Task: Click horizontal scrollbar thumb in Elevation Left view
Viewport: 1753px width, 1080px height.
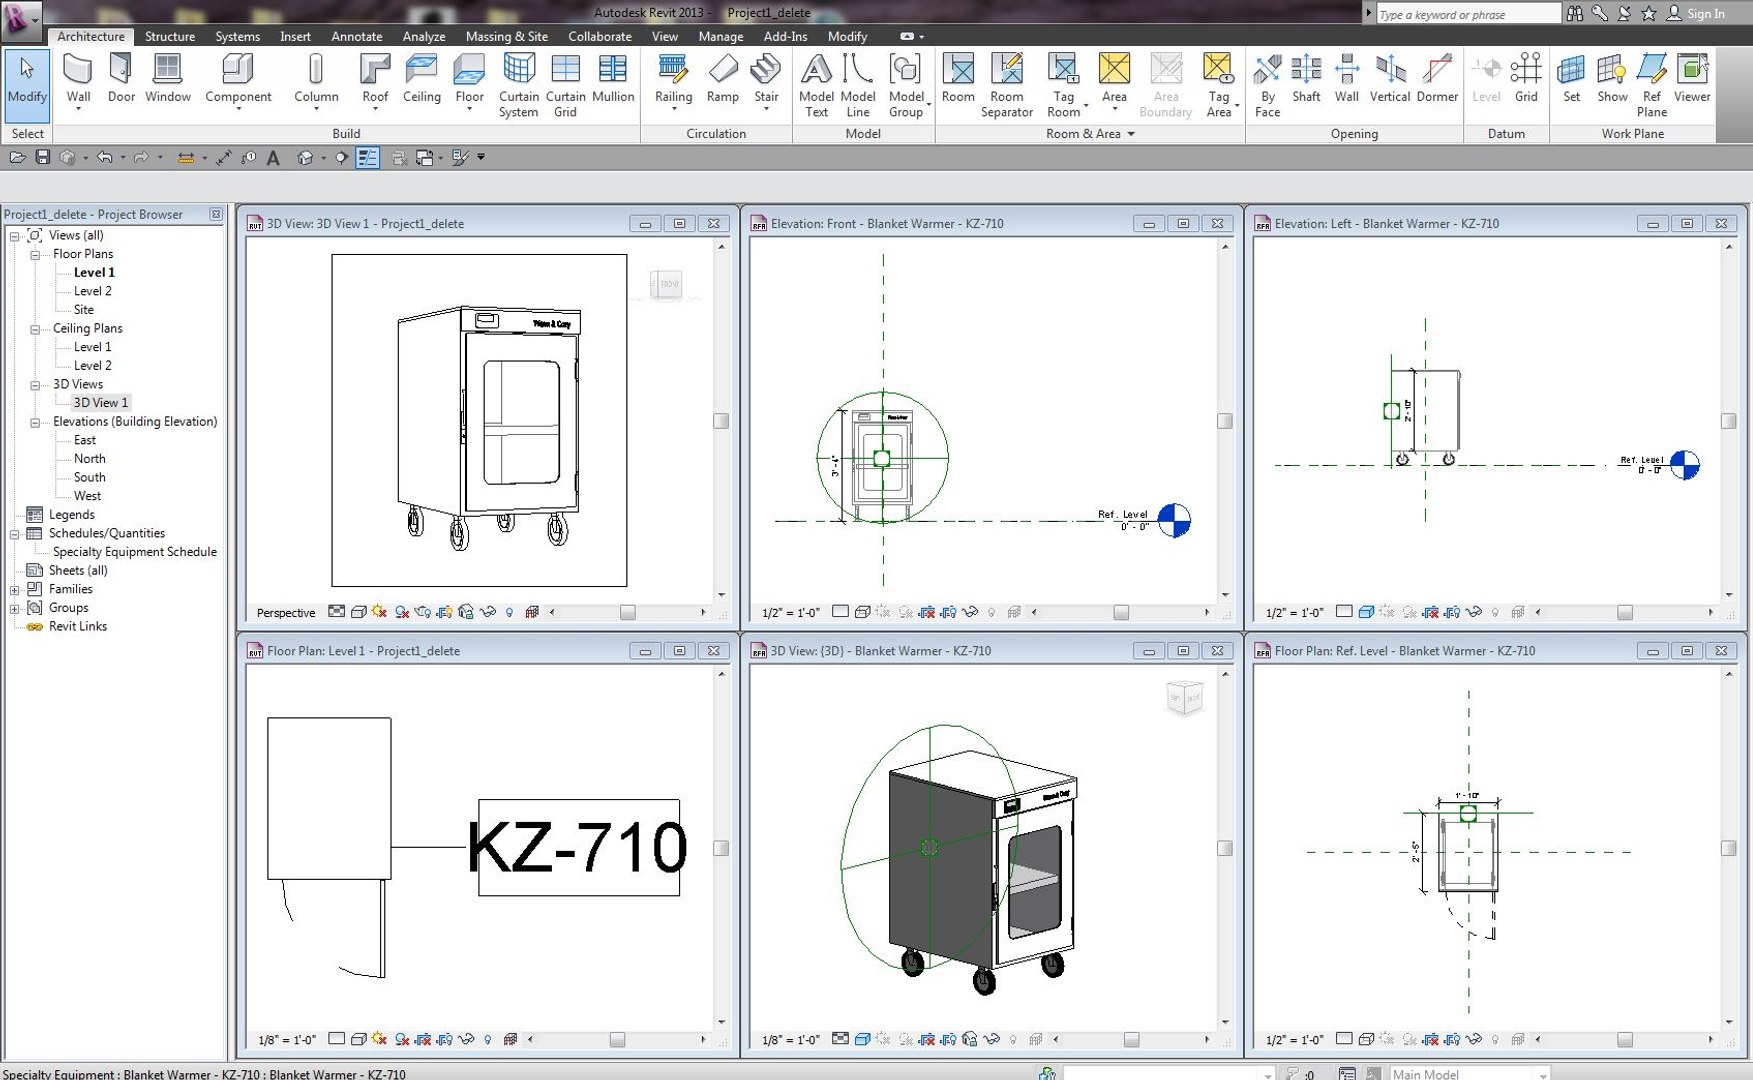Action: pos(1625,613)
